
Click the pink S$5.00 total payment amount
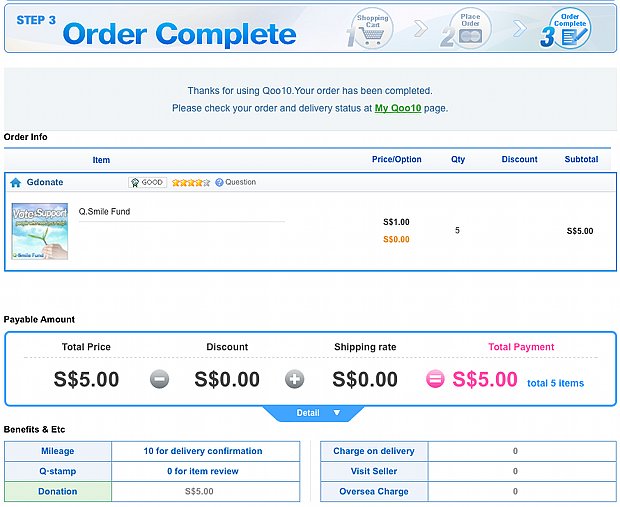[x=485, y=379]
